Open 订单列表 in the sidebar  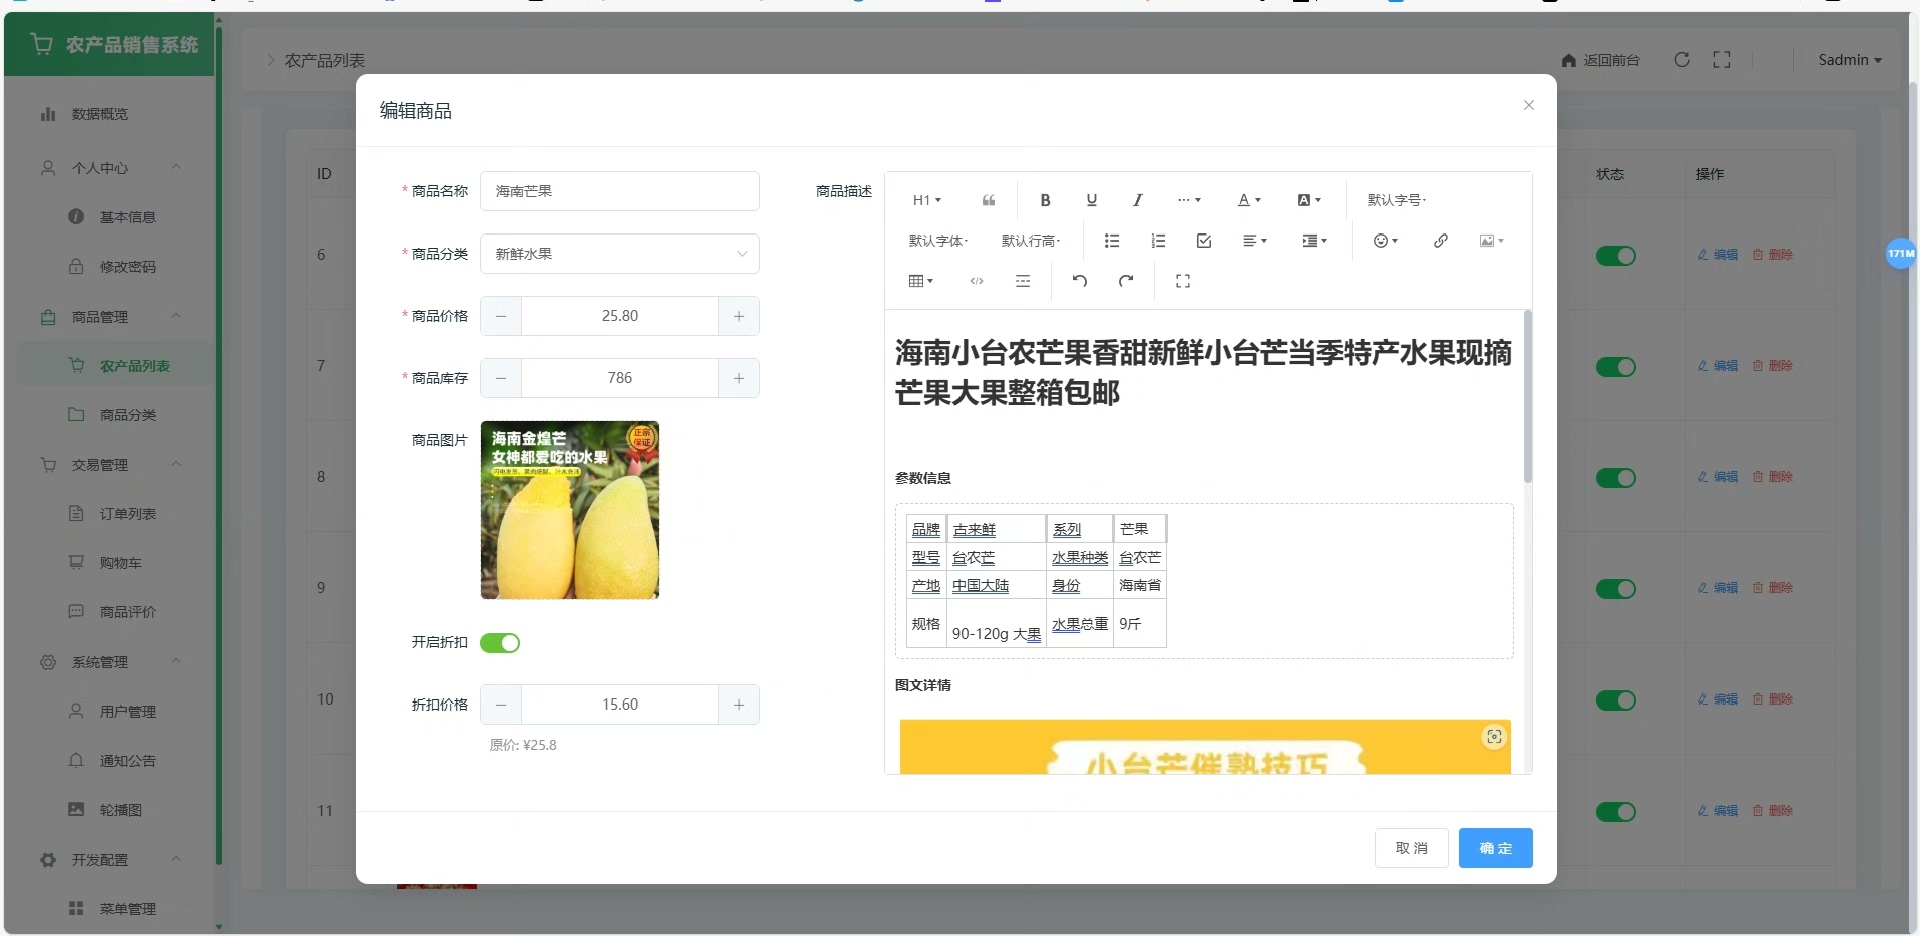pyautogui.click(x=127, y=514)
